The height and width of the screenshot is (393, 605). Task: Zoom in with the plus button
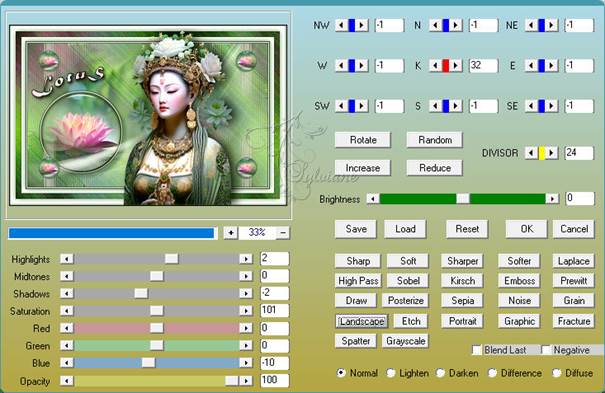(x=231, y=233)
